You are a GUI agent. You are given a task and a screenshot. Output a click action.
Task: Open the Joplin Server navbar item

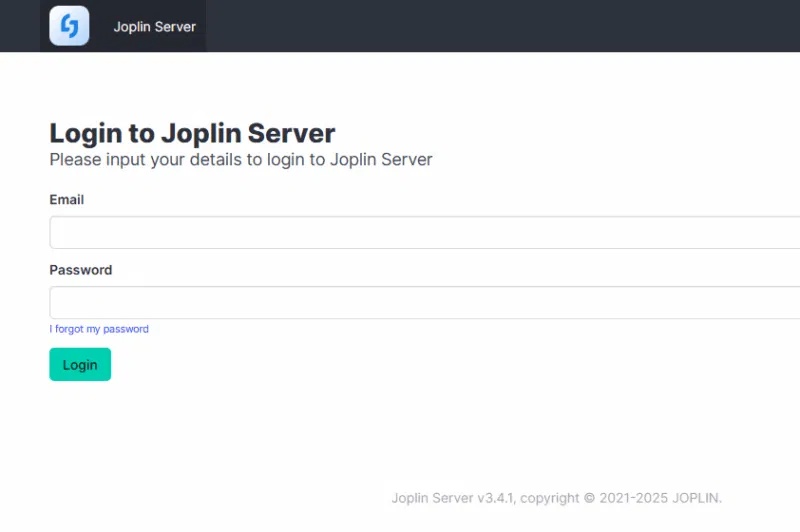point(154,27)
